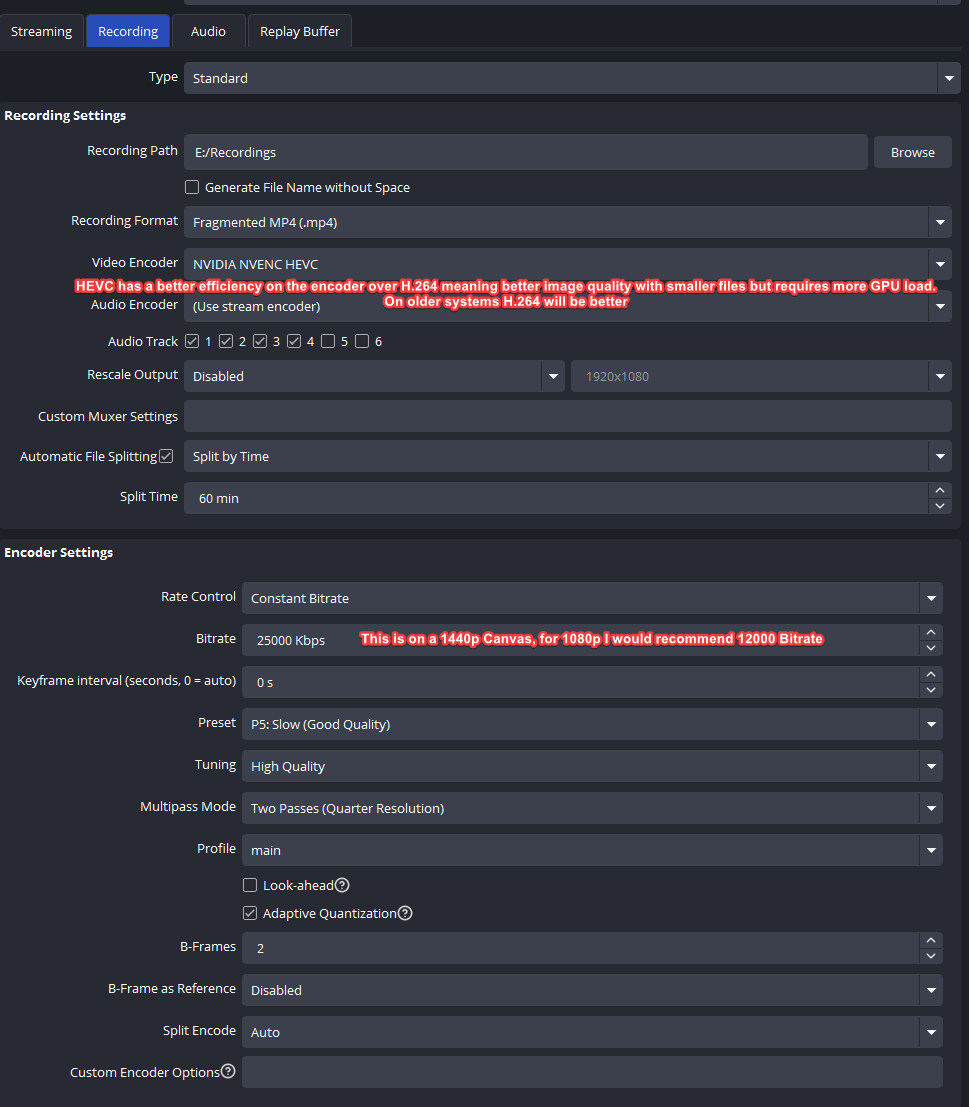
Task: Open the Split by Time dropdown
Action: [567, 456]
